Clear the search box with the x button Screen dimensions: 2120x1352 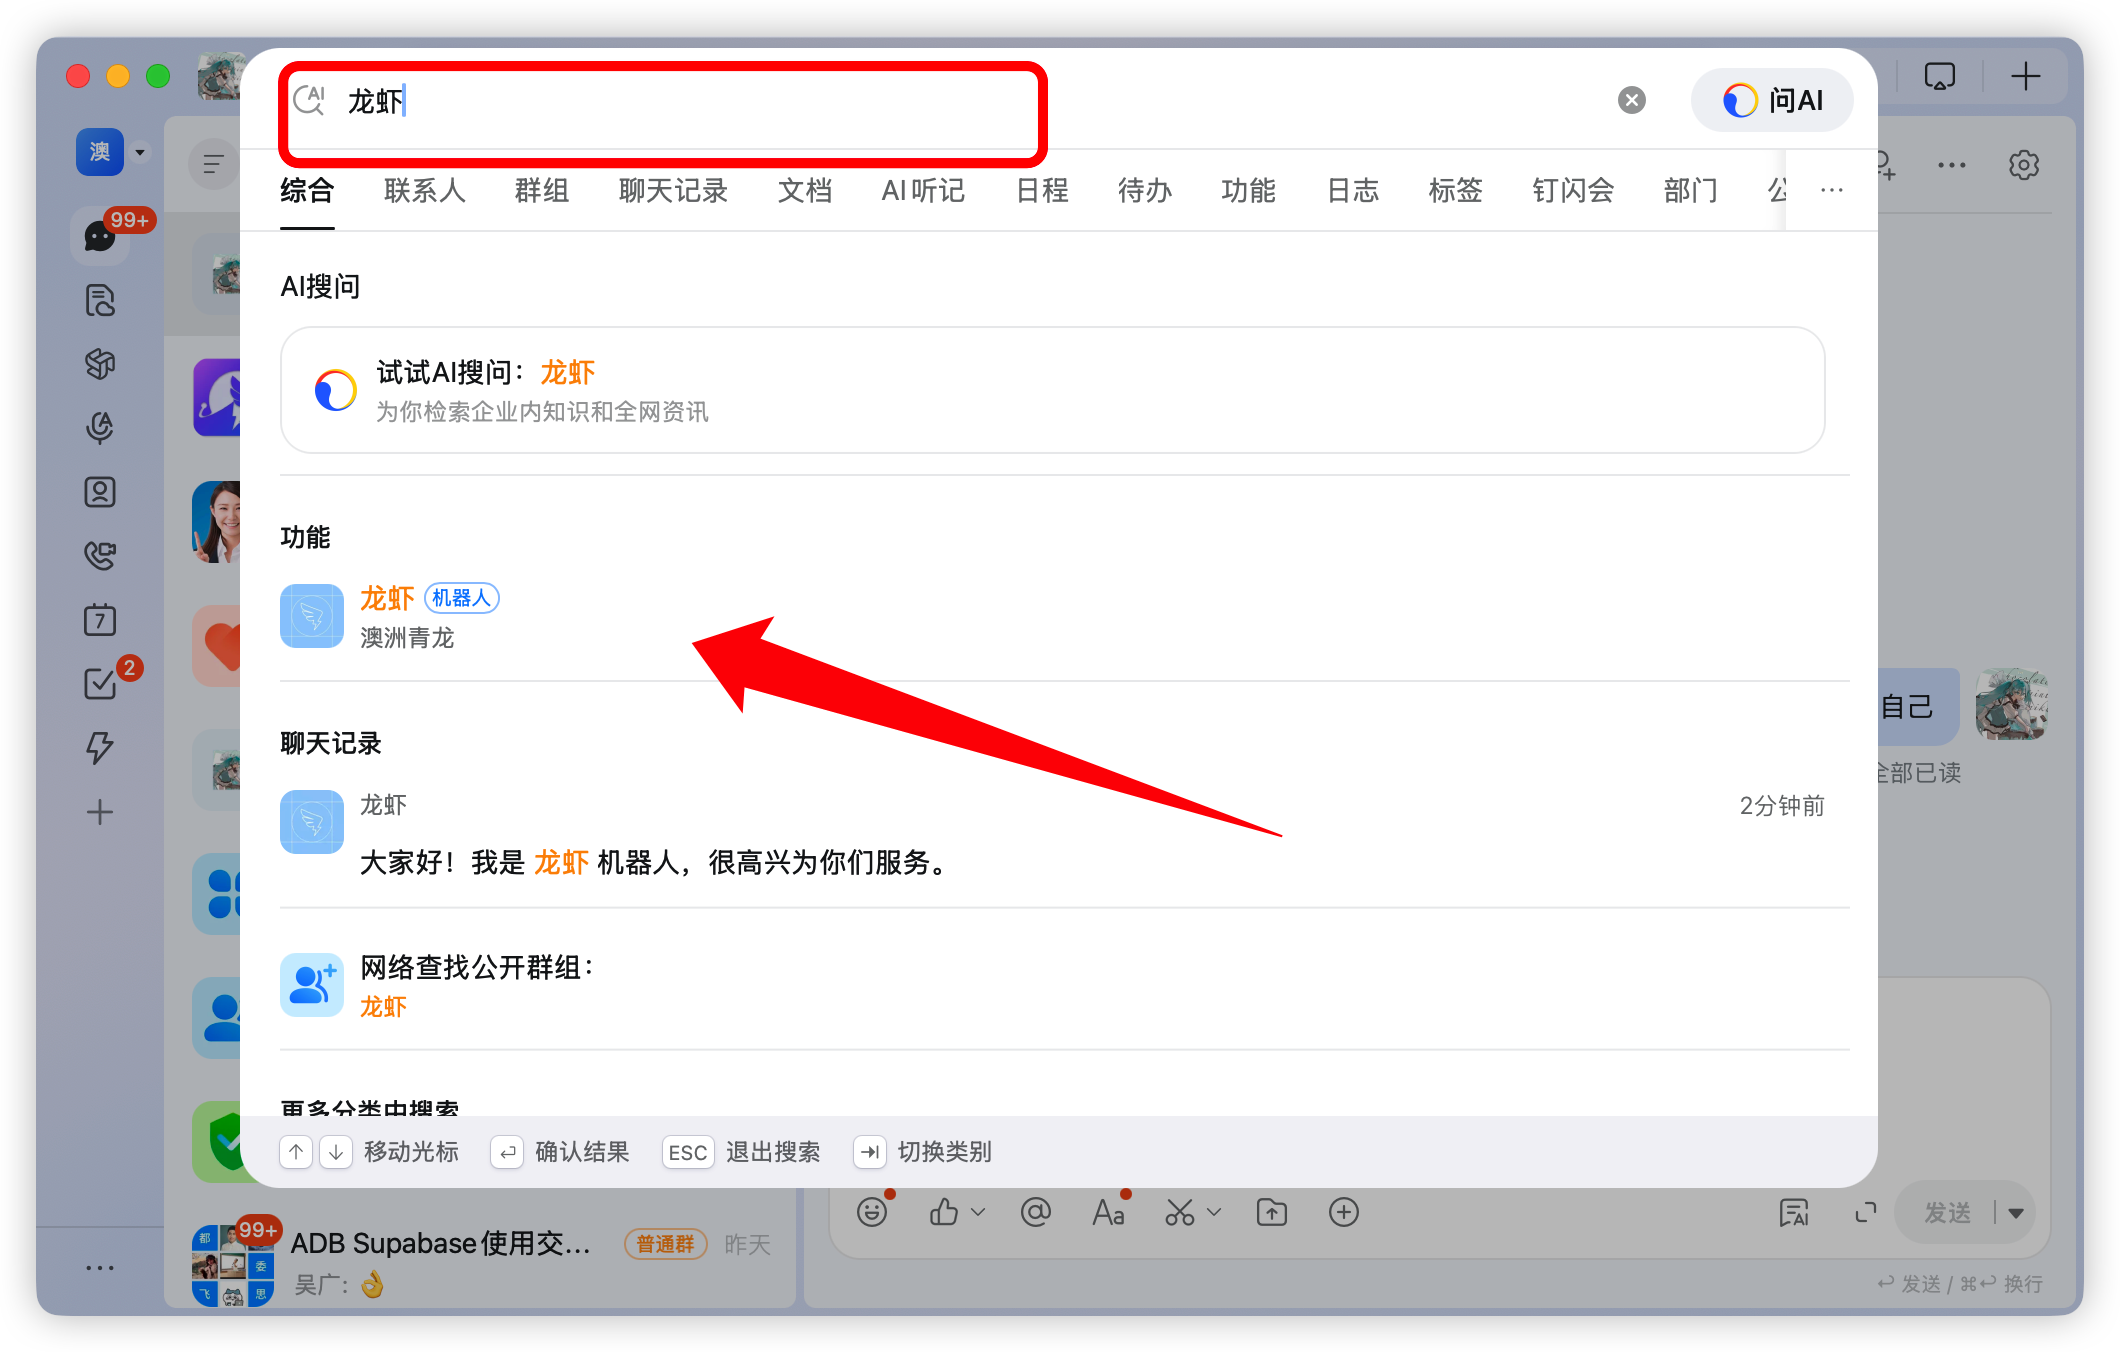click(1631, 99)
